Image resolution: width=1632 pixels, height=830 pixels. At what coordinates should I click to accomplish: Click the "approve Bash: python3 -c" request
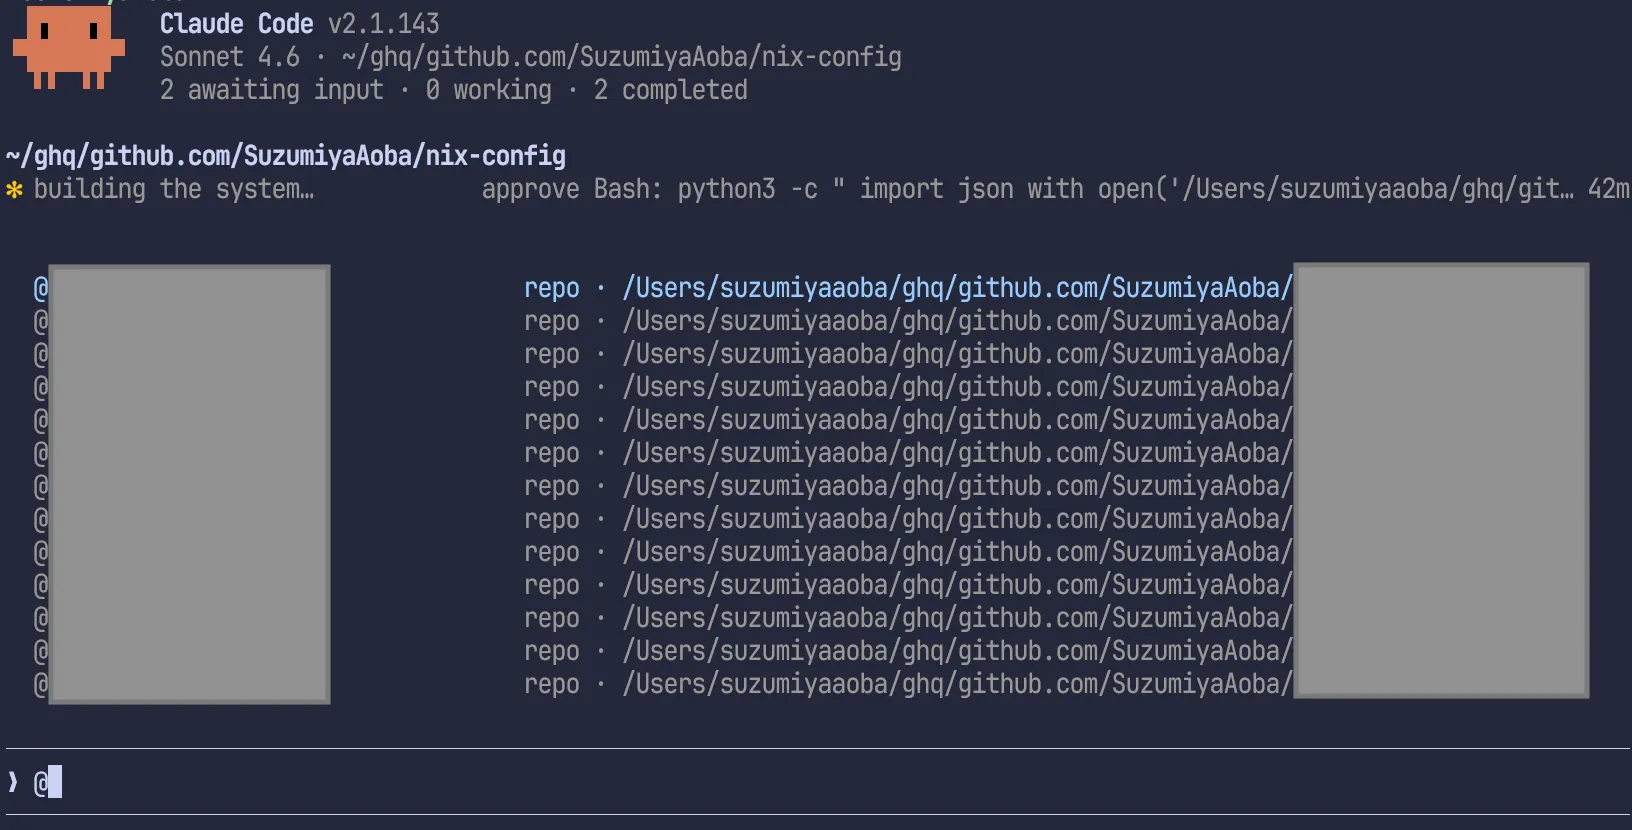(x=650, y=189)
